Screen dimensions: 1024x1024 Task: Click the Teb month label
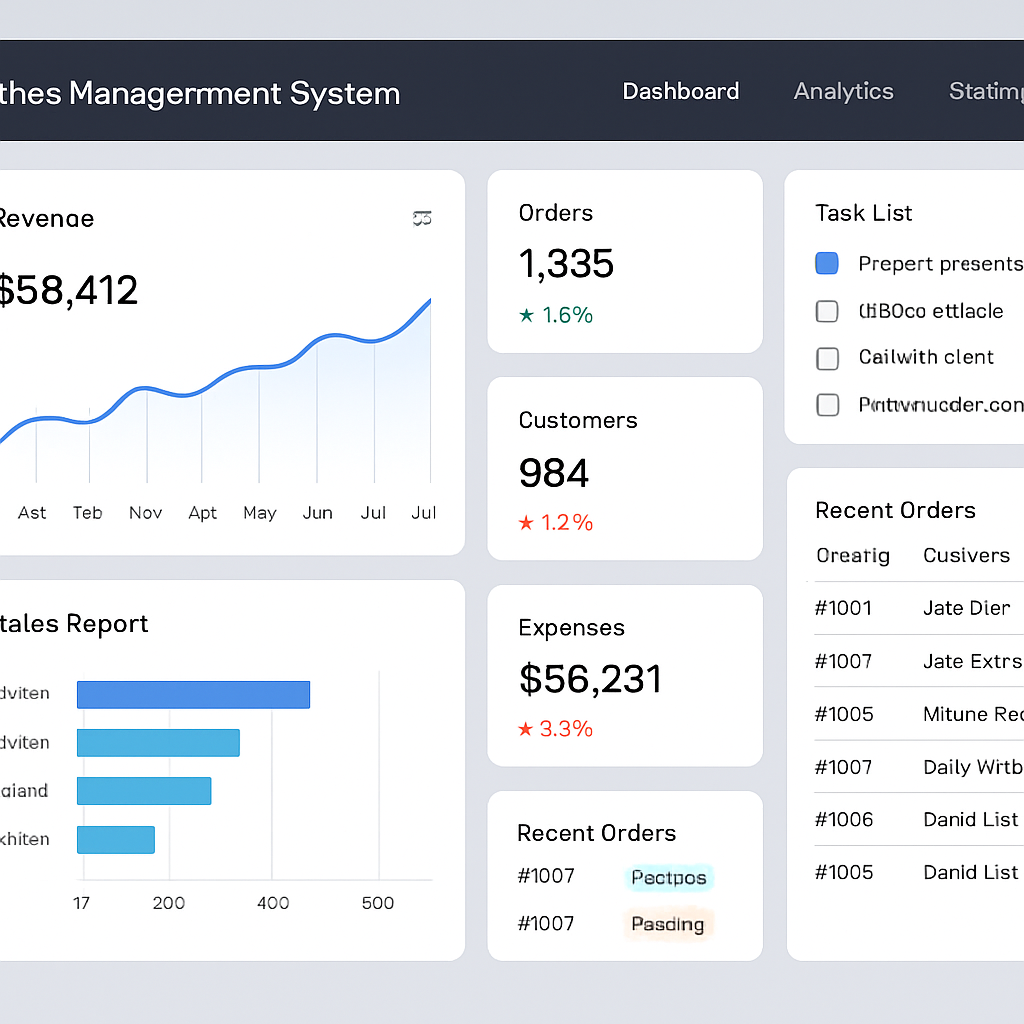[88, 513]
